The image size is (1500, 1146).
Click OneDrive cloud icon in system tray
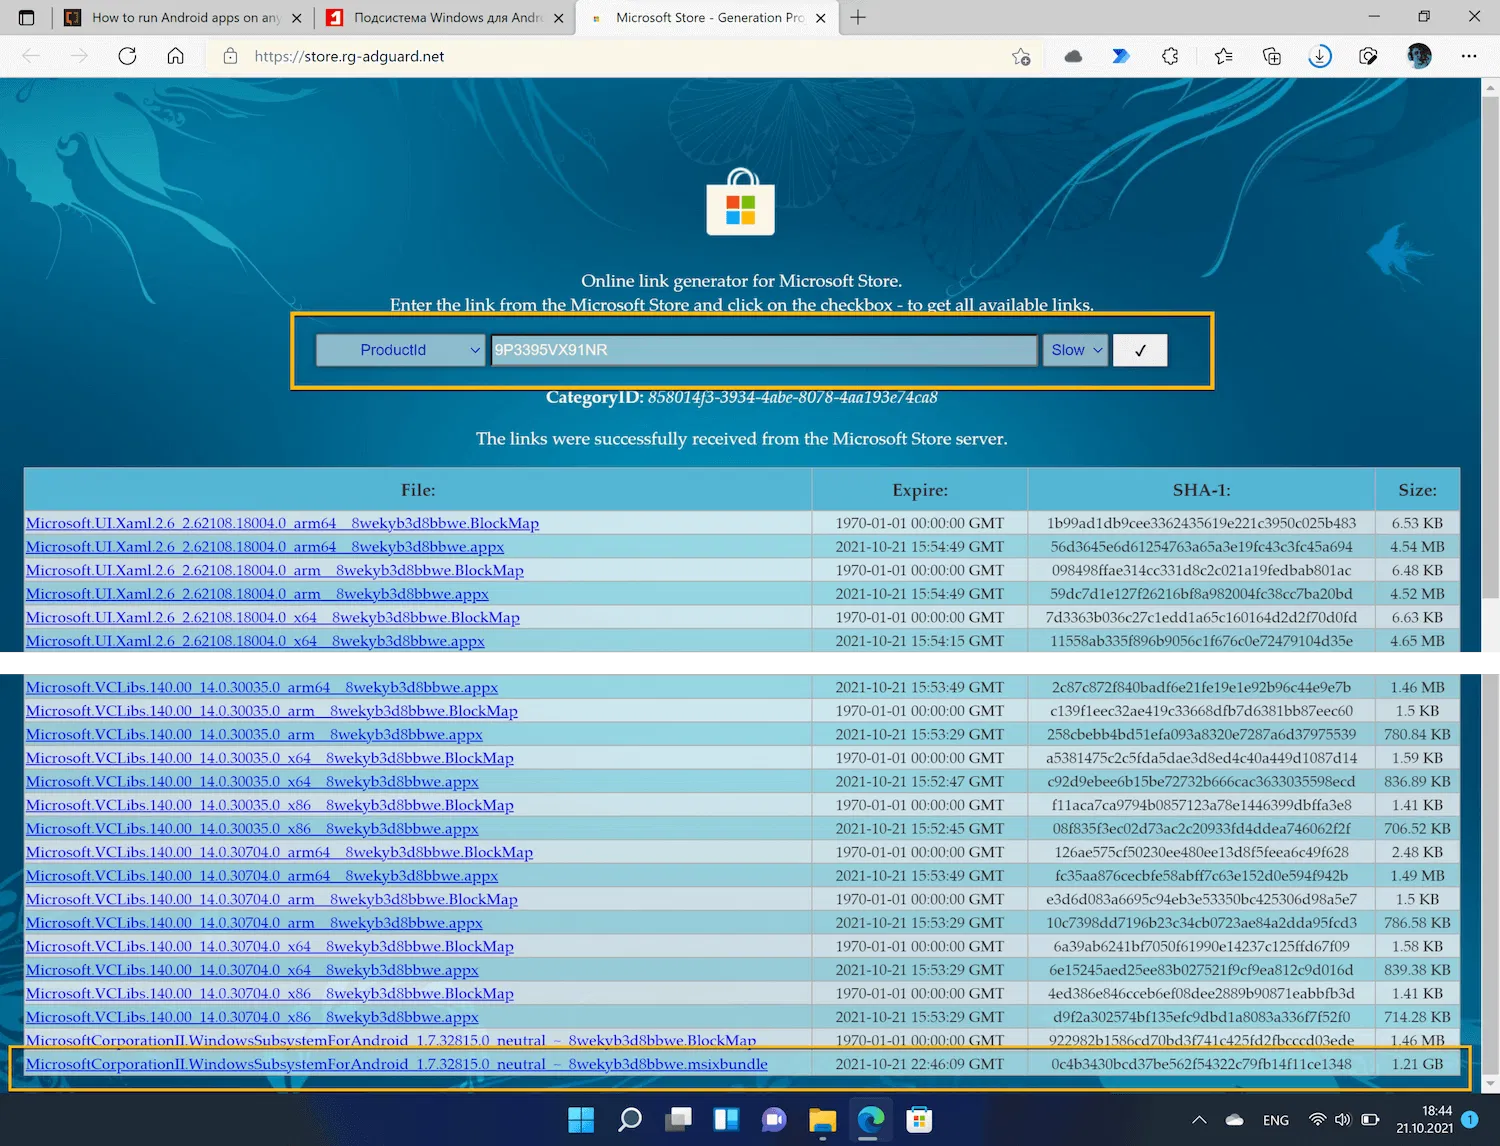(x=1234, y=1120)
